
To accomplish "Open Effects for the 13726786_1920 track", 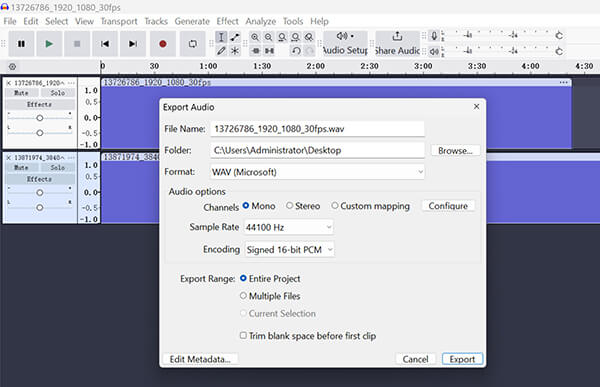I will point(40,105).
